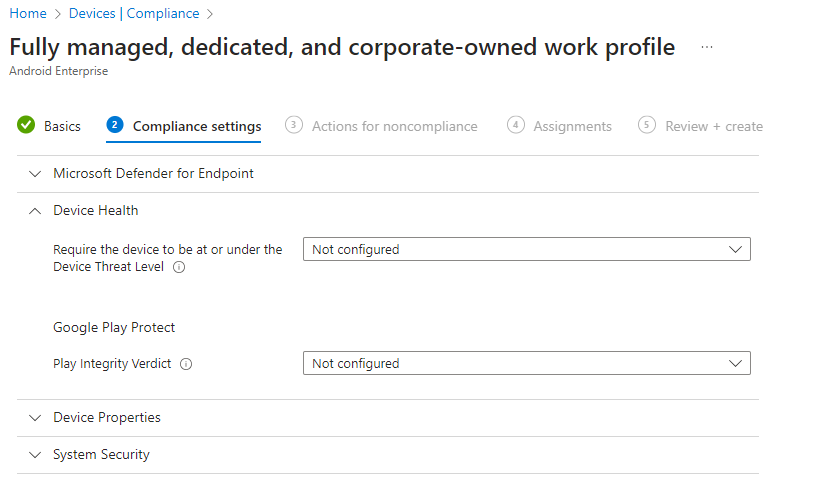This screenshot has height=486, width=818.
Task: Click the step 3 number badge
Action: [294, 125]
